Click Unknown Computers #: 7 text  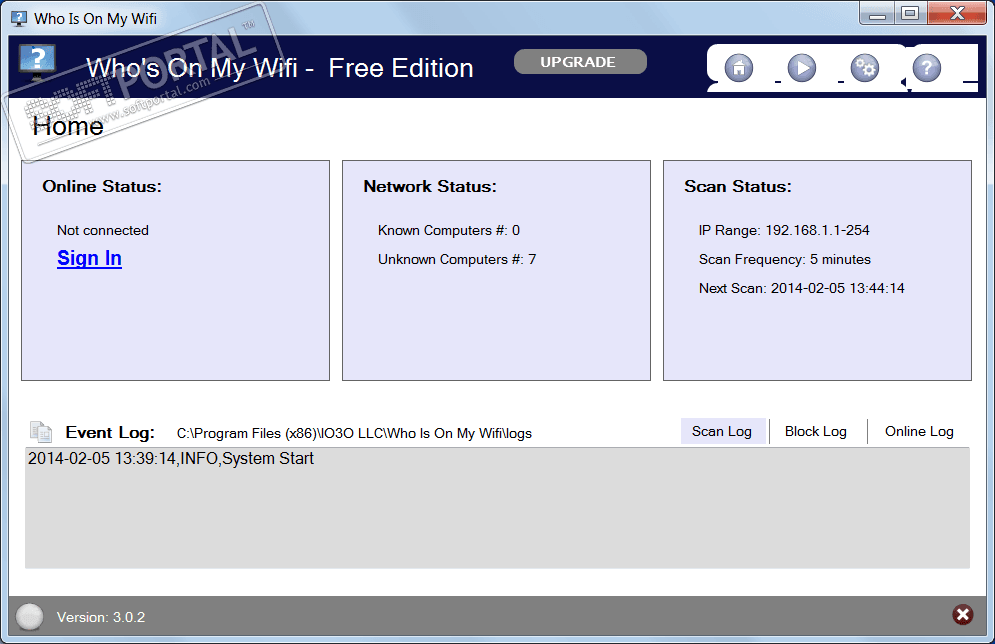457,260
